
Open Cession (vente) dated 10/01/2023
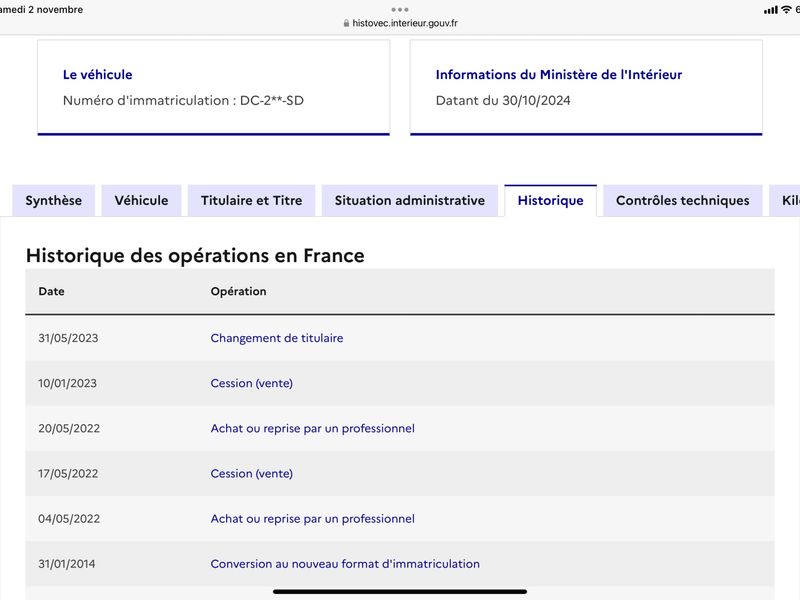252,383
